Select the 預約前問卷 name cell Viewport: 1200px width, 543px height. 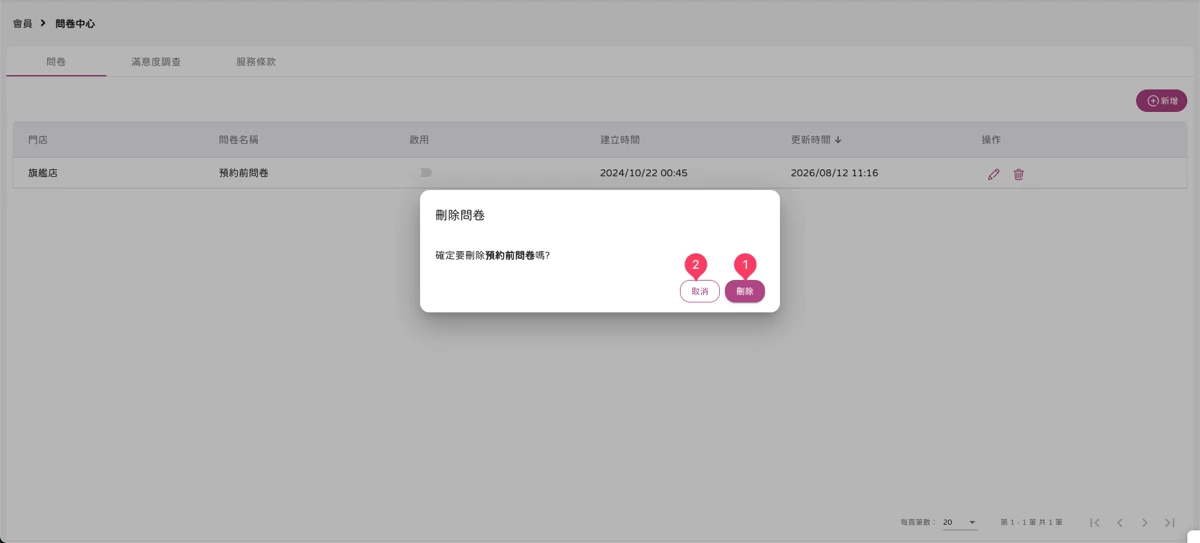pyautogui.click(x=243, y=173)
